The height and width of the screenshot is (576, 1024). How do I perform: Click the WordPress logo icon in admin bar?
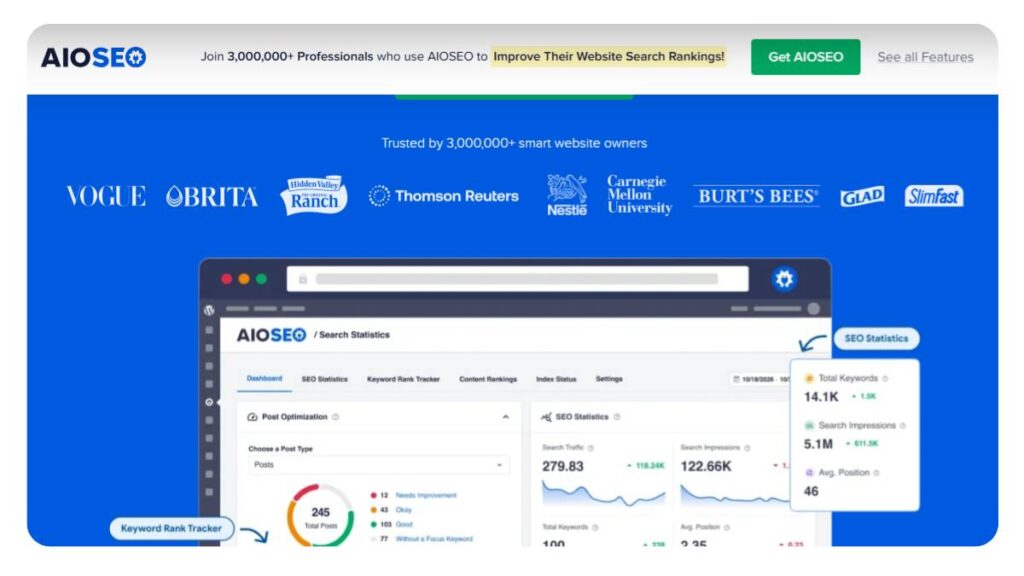coord(209,310)
